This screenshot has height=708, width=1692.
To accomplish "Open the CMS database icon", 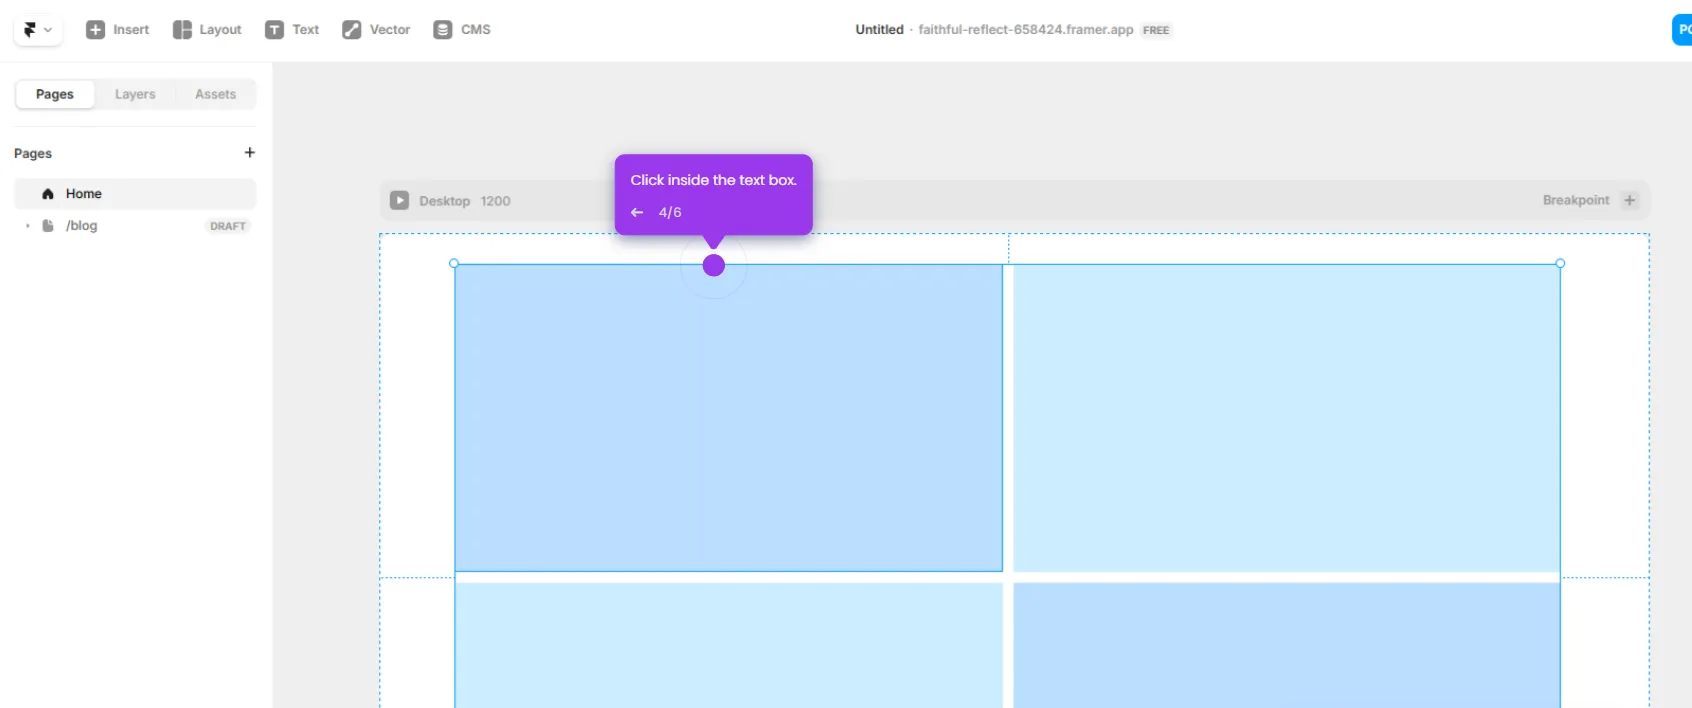I will [x=442, y=30].
